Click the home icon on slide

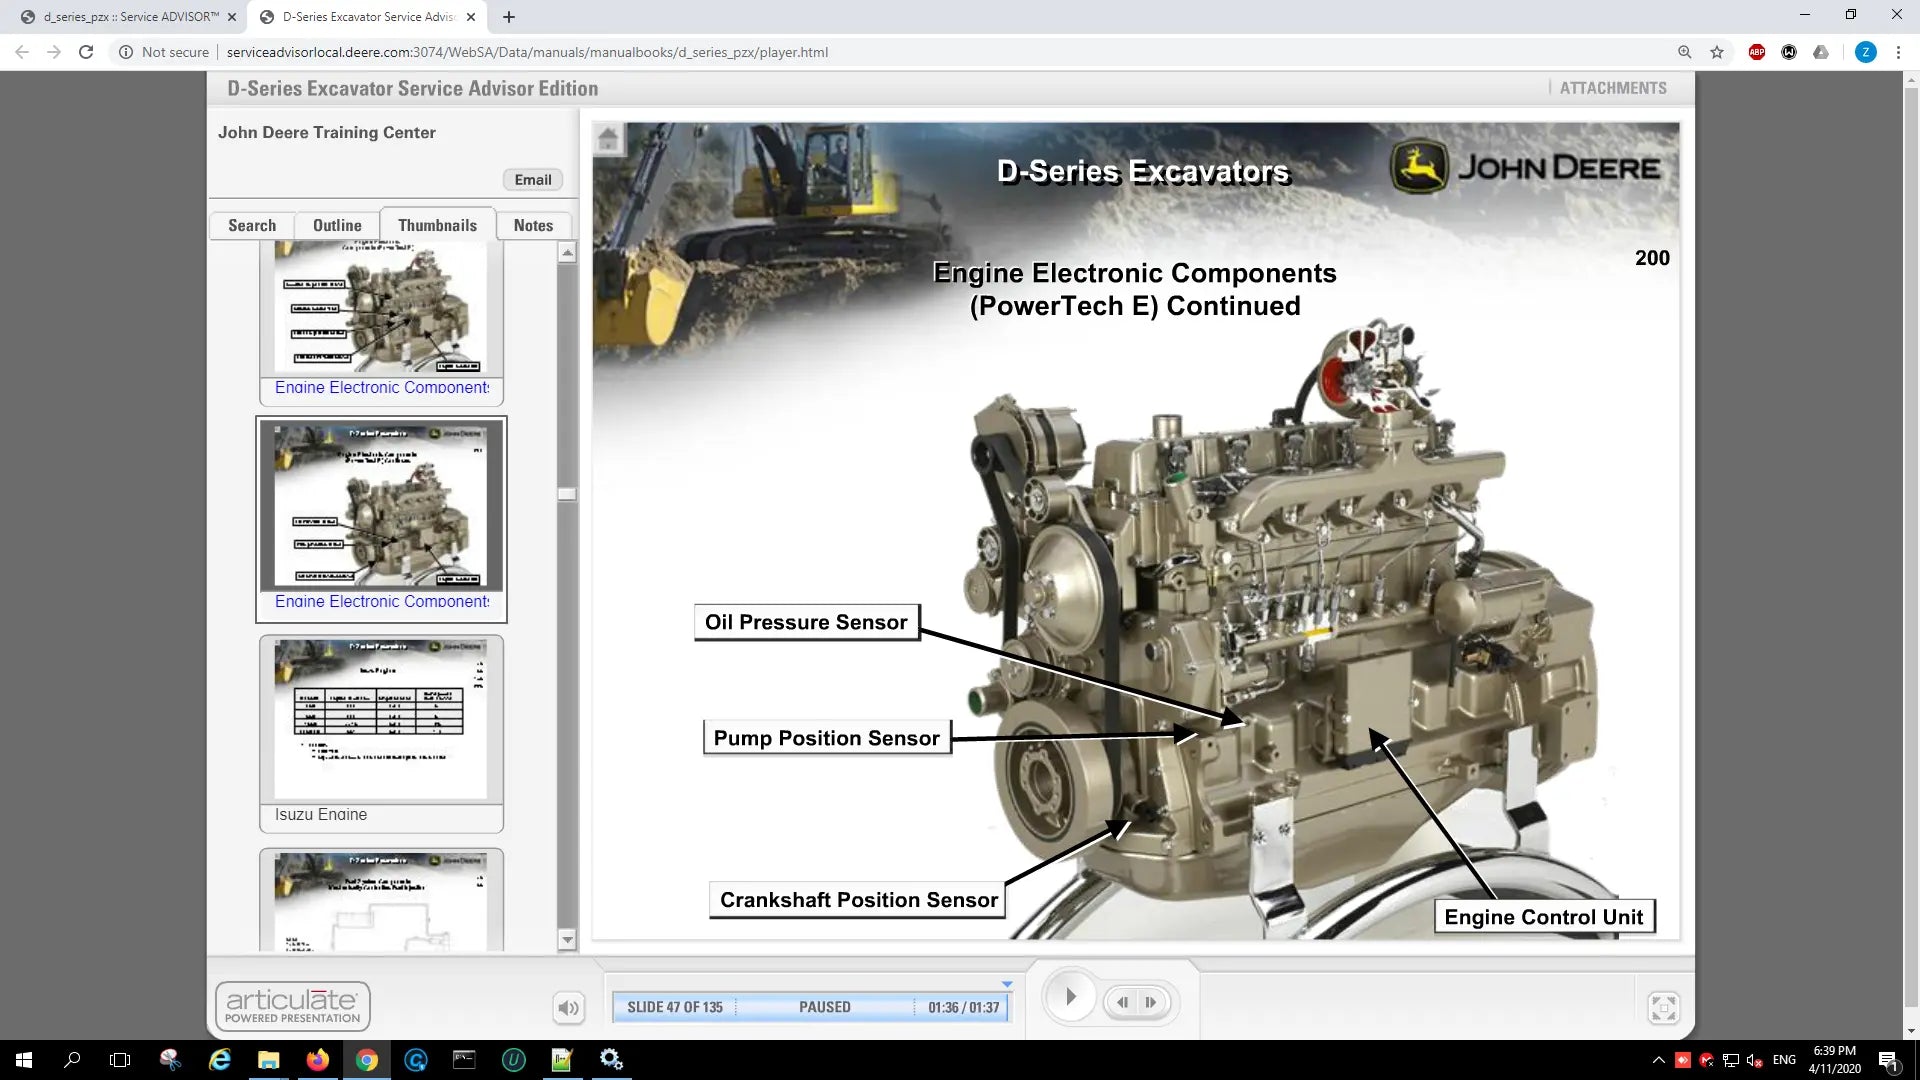point(608,139)
